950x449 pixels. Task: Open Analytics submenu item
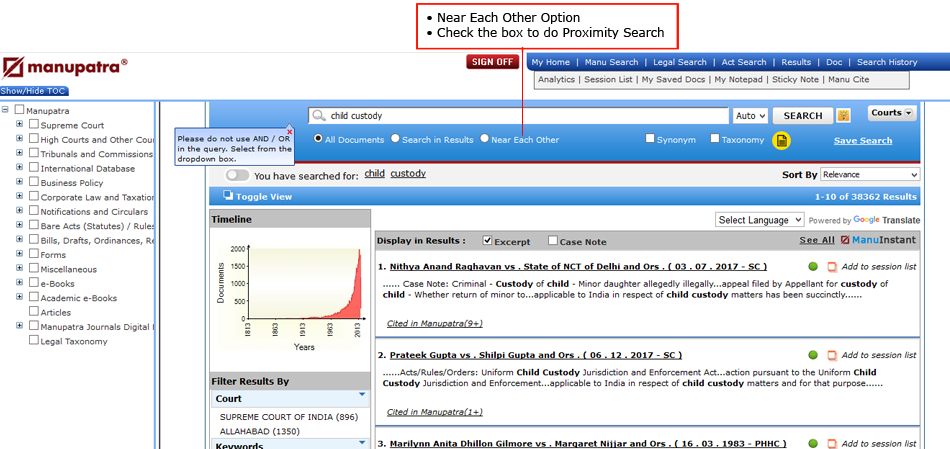click(x=555, y=79)
